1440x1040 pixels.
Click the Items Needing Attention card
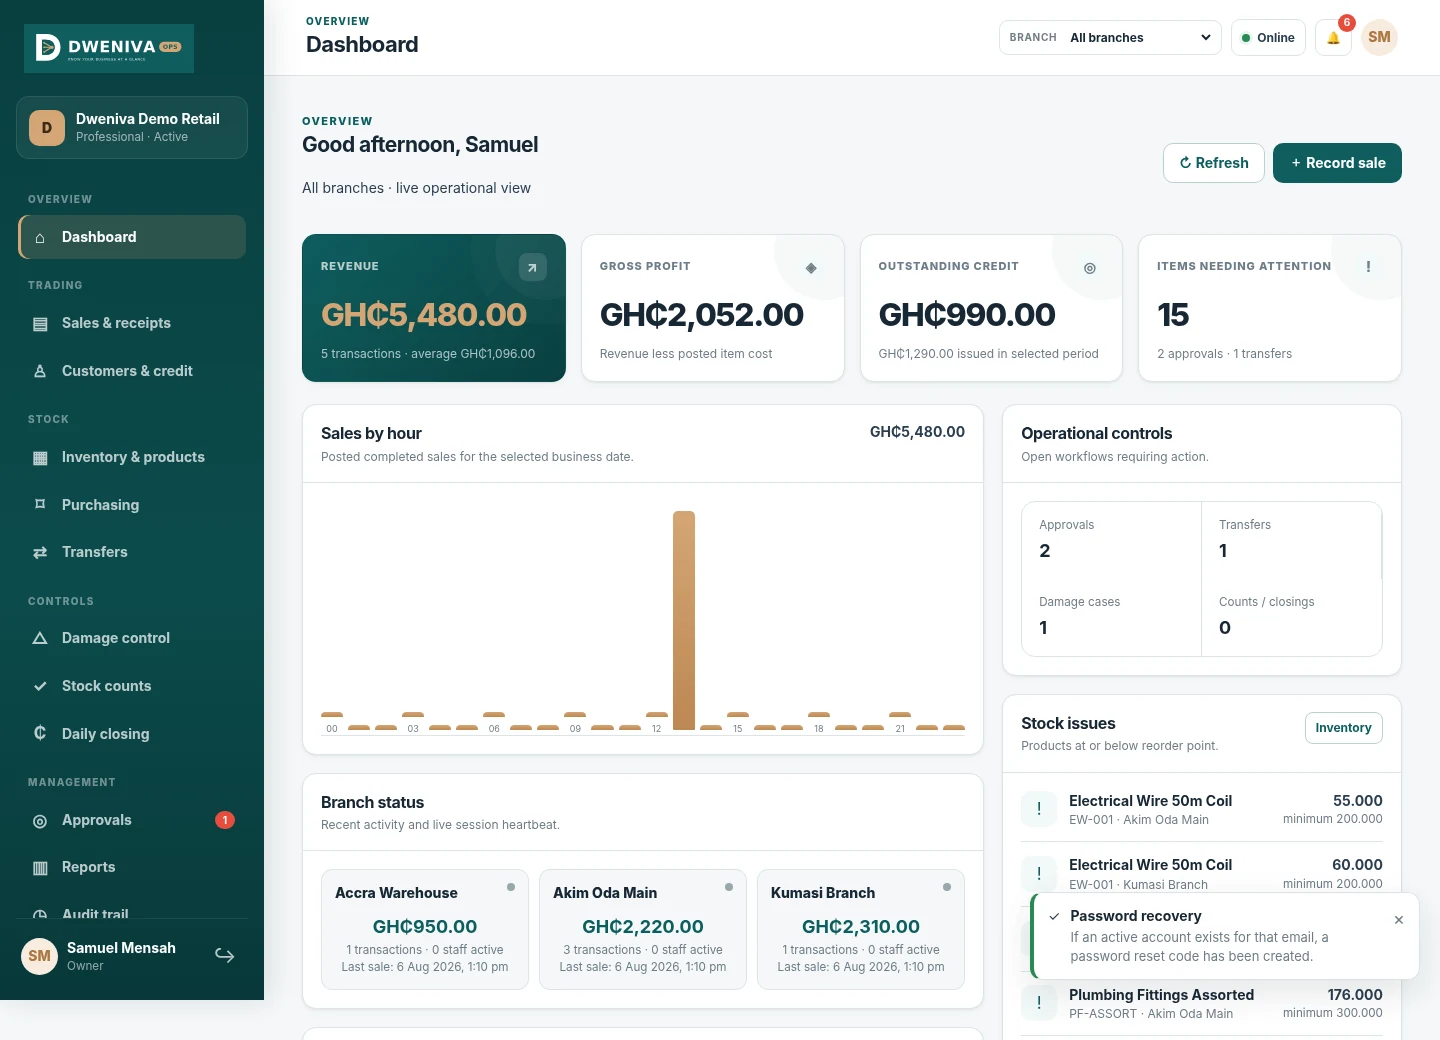[1270, 308]
